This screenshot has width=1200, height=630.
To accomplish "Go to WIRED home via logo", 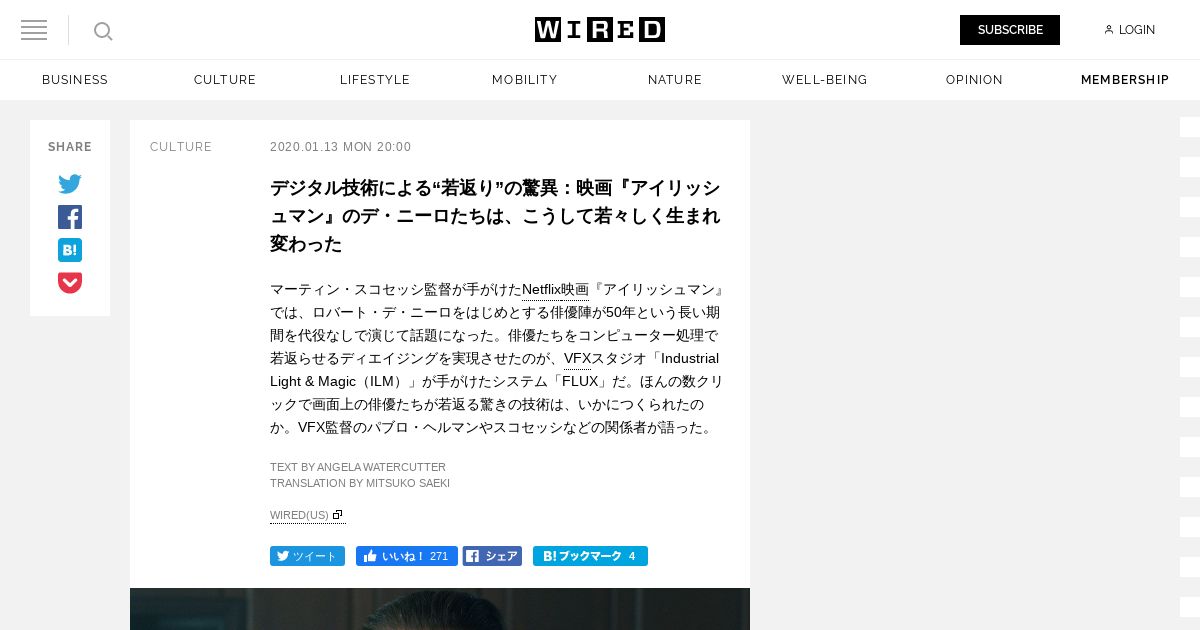I will (x=600, y=30).
